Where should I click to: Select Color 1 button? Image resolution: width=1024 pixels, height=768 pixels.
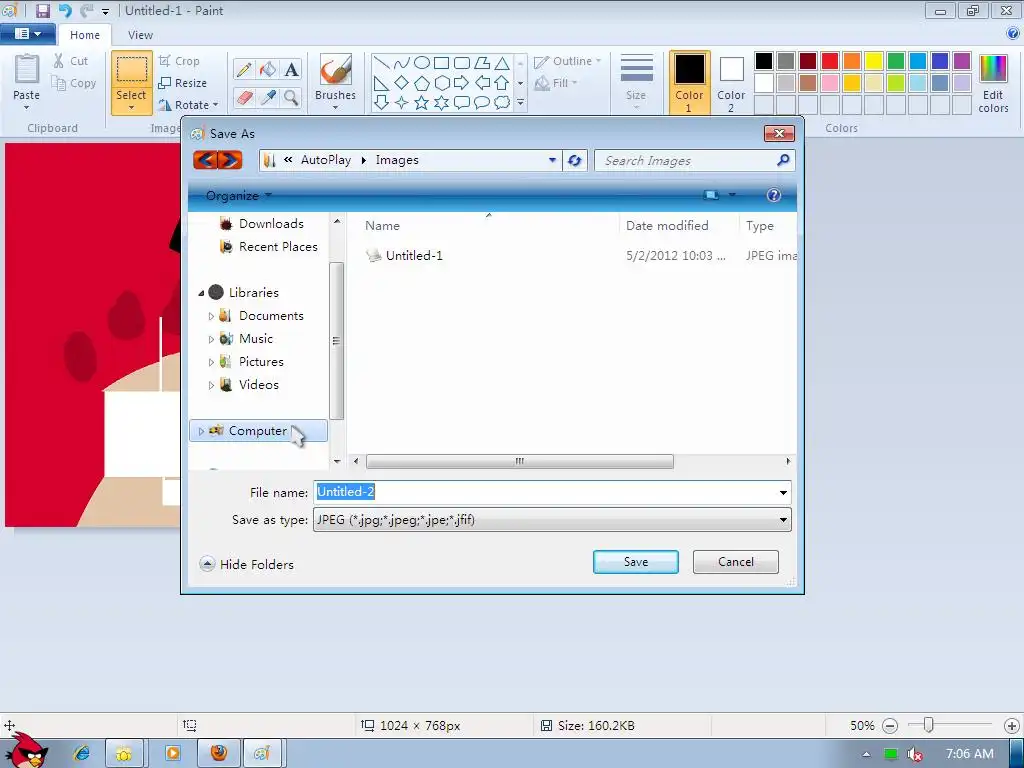(x=690, y=83)
